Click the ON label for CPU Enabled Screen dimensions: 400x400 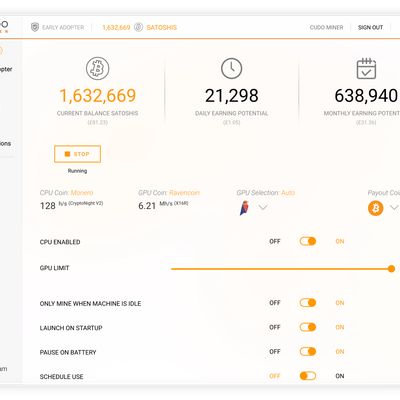[x=340, y=241]
